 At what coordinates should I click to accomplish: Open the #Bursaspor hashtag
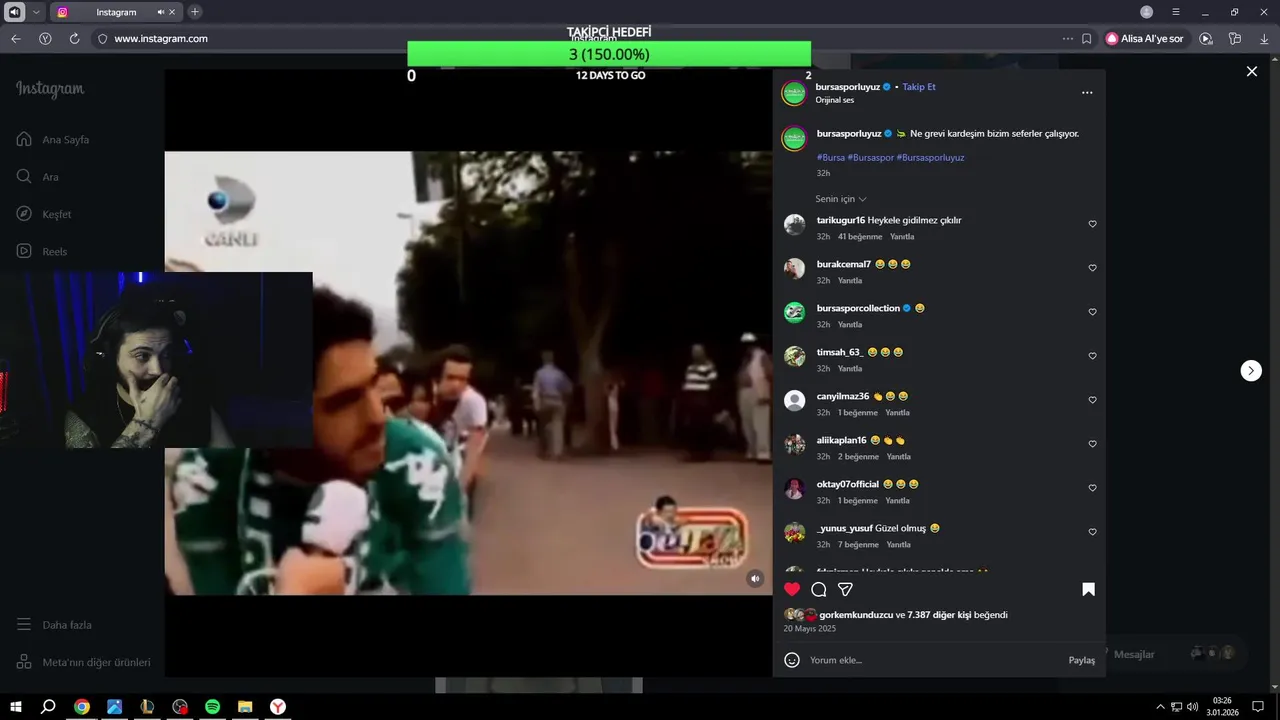(870, 157)
